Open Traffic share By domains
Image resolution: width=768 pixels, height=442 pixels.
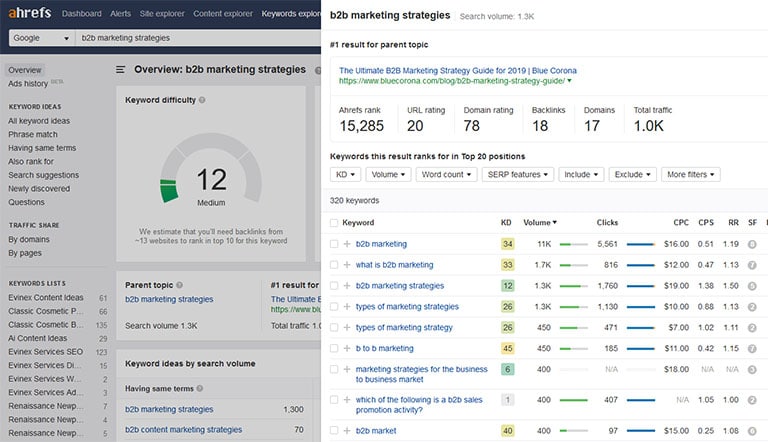(x=29, y=239)
